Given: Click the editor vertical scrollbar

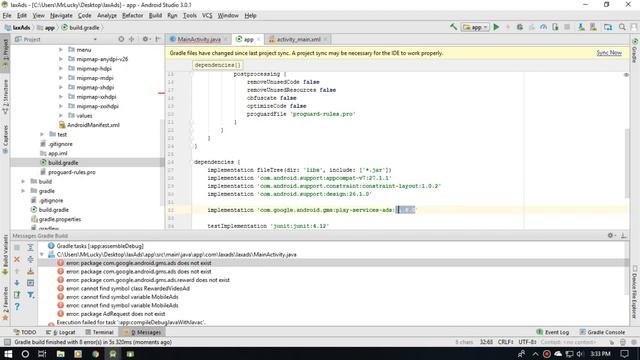Looking at the screenshot, I should click(x=627, y=163).
